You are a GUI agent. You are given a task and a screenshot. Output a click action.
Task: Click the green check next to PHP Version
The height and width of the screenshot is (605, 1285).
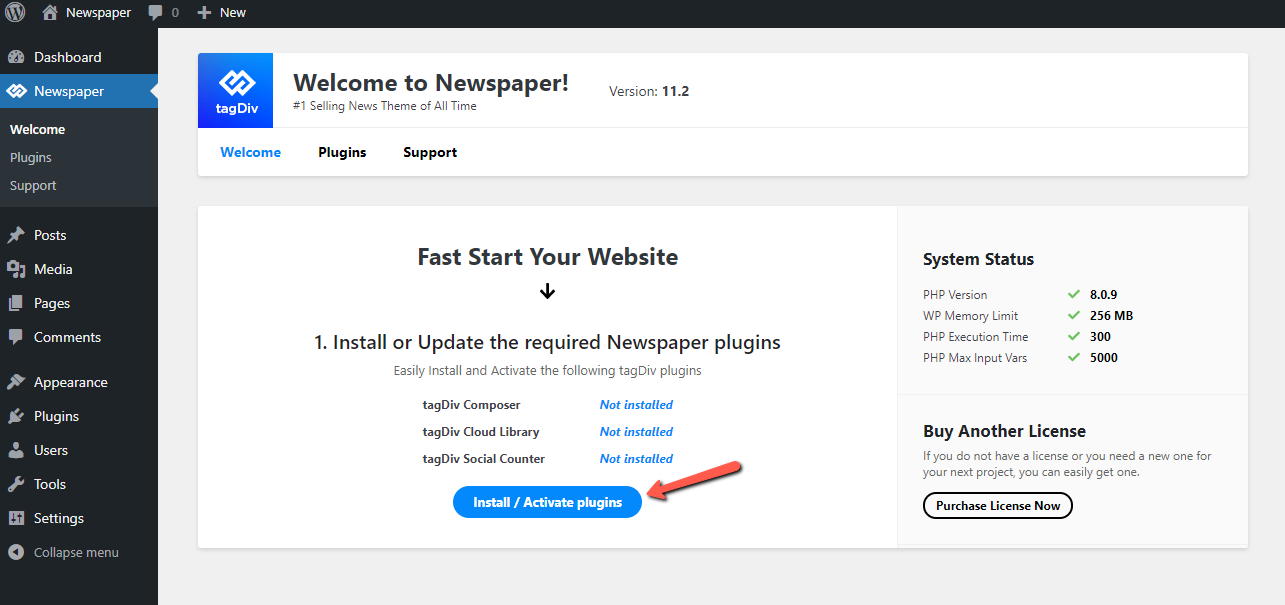click(x=1073, y=295)
